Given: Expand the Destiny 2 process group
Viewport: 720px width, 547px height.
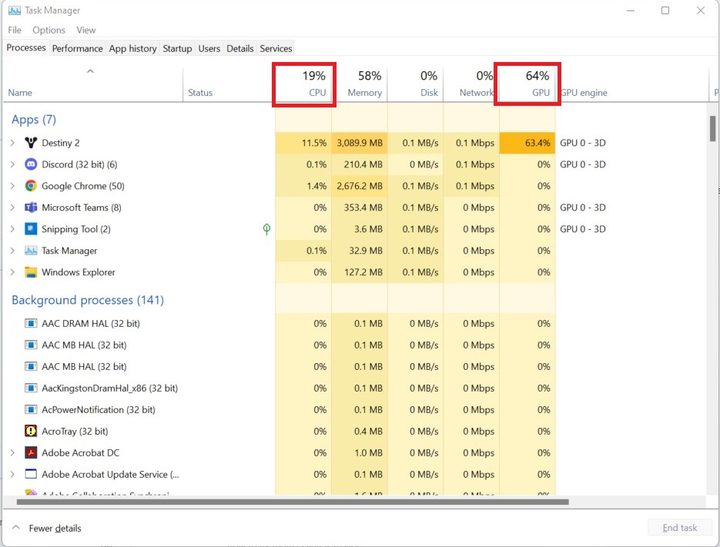Looking at the screenshot, I should [12, 143].
